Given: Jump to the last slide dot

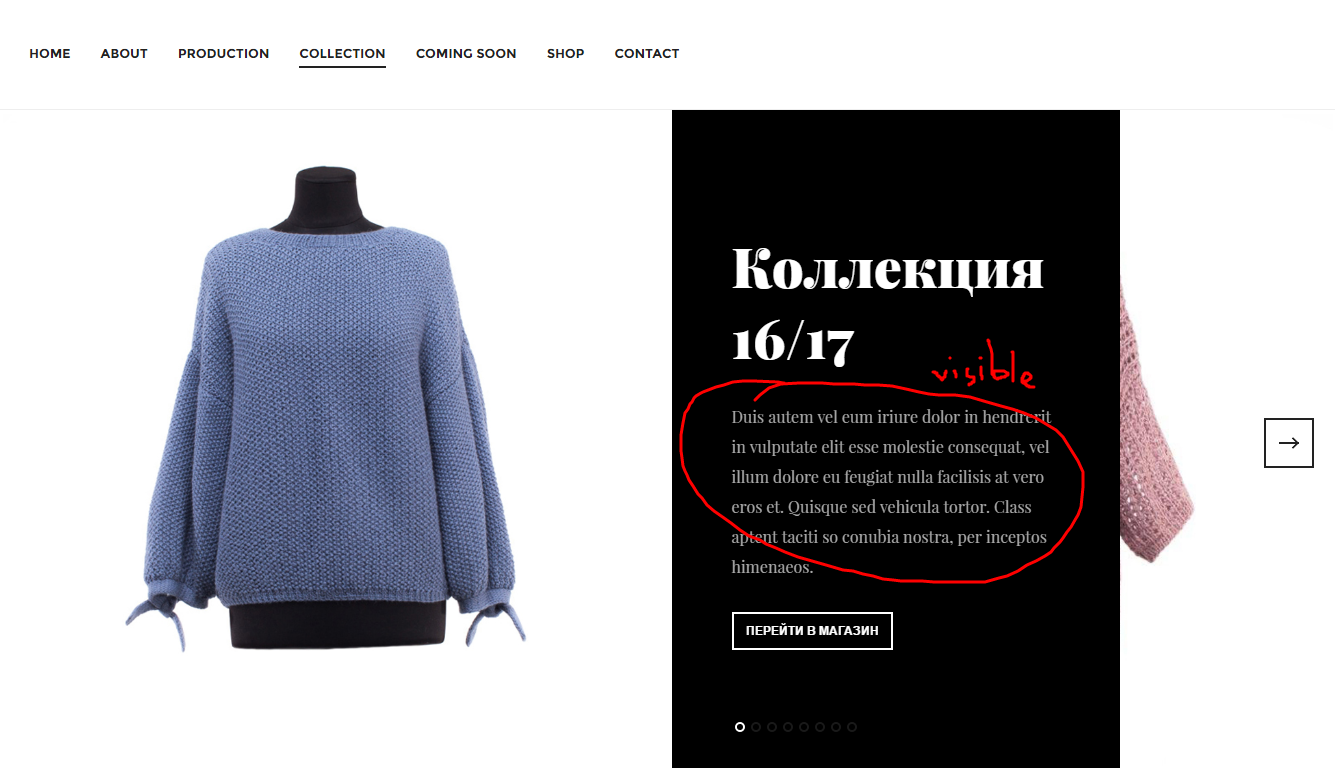Looking at the screenshot, I should 852,727.
